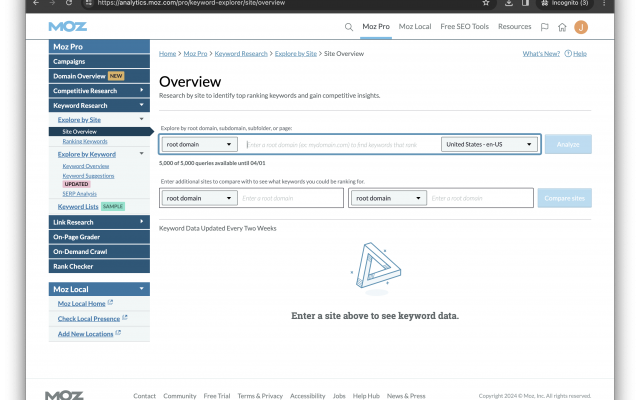Image resolution: width=640 pixels, height=400 pixels.
Task: Open second compare-site root domain dropdown
Action: tap(389, 198)
